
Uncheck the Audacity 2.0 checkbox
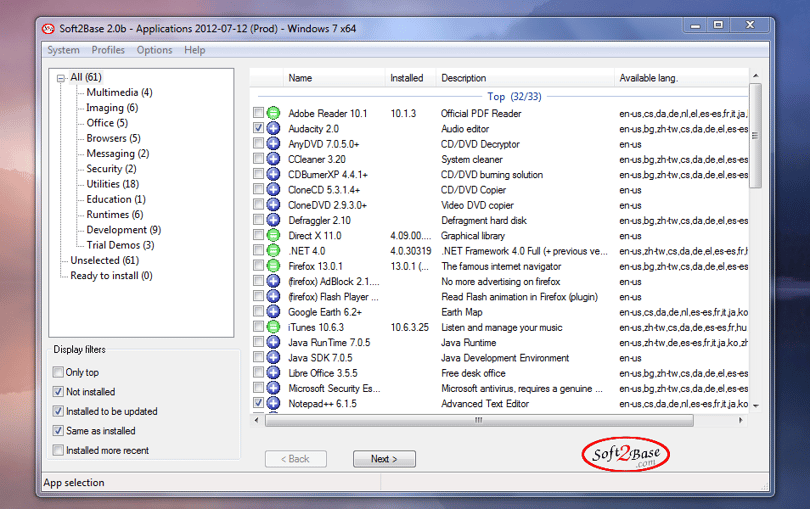pos(258,127)
